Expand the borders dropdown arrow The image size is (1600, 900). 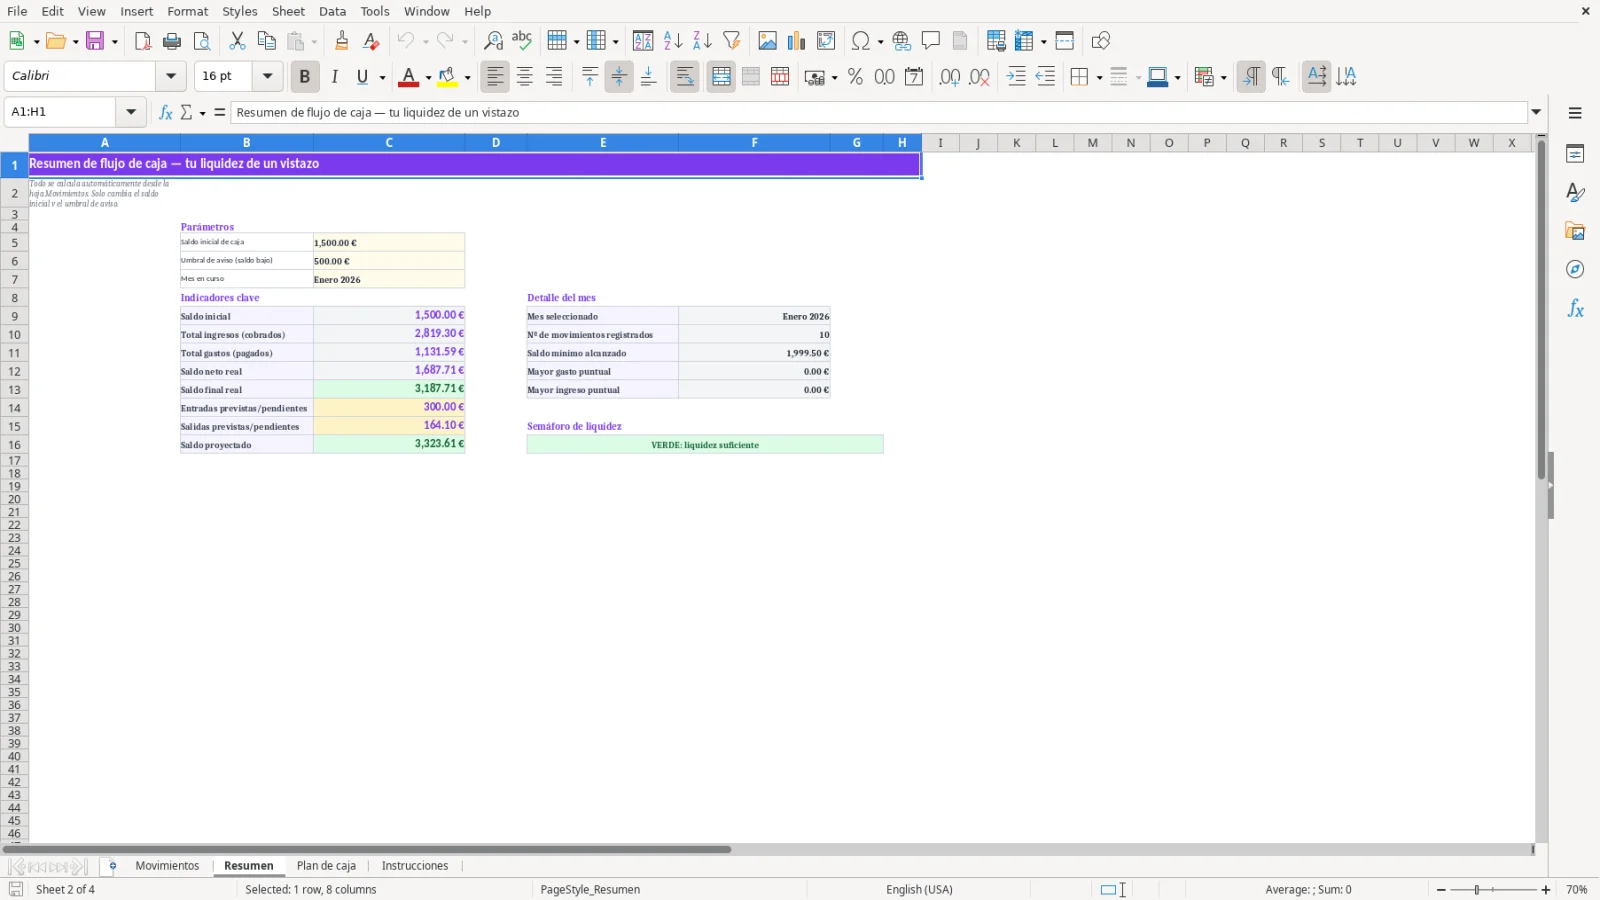coord(1099,78)
